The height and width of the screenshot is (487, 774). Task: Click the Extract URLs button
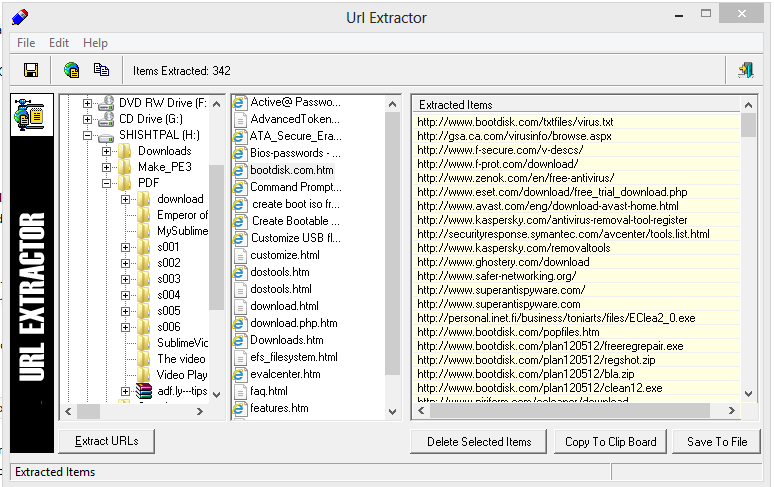[x=107, y=441]
